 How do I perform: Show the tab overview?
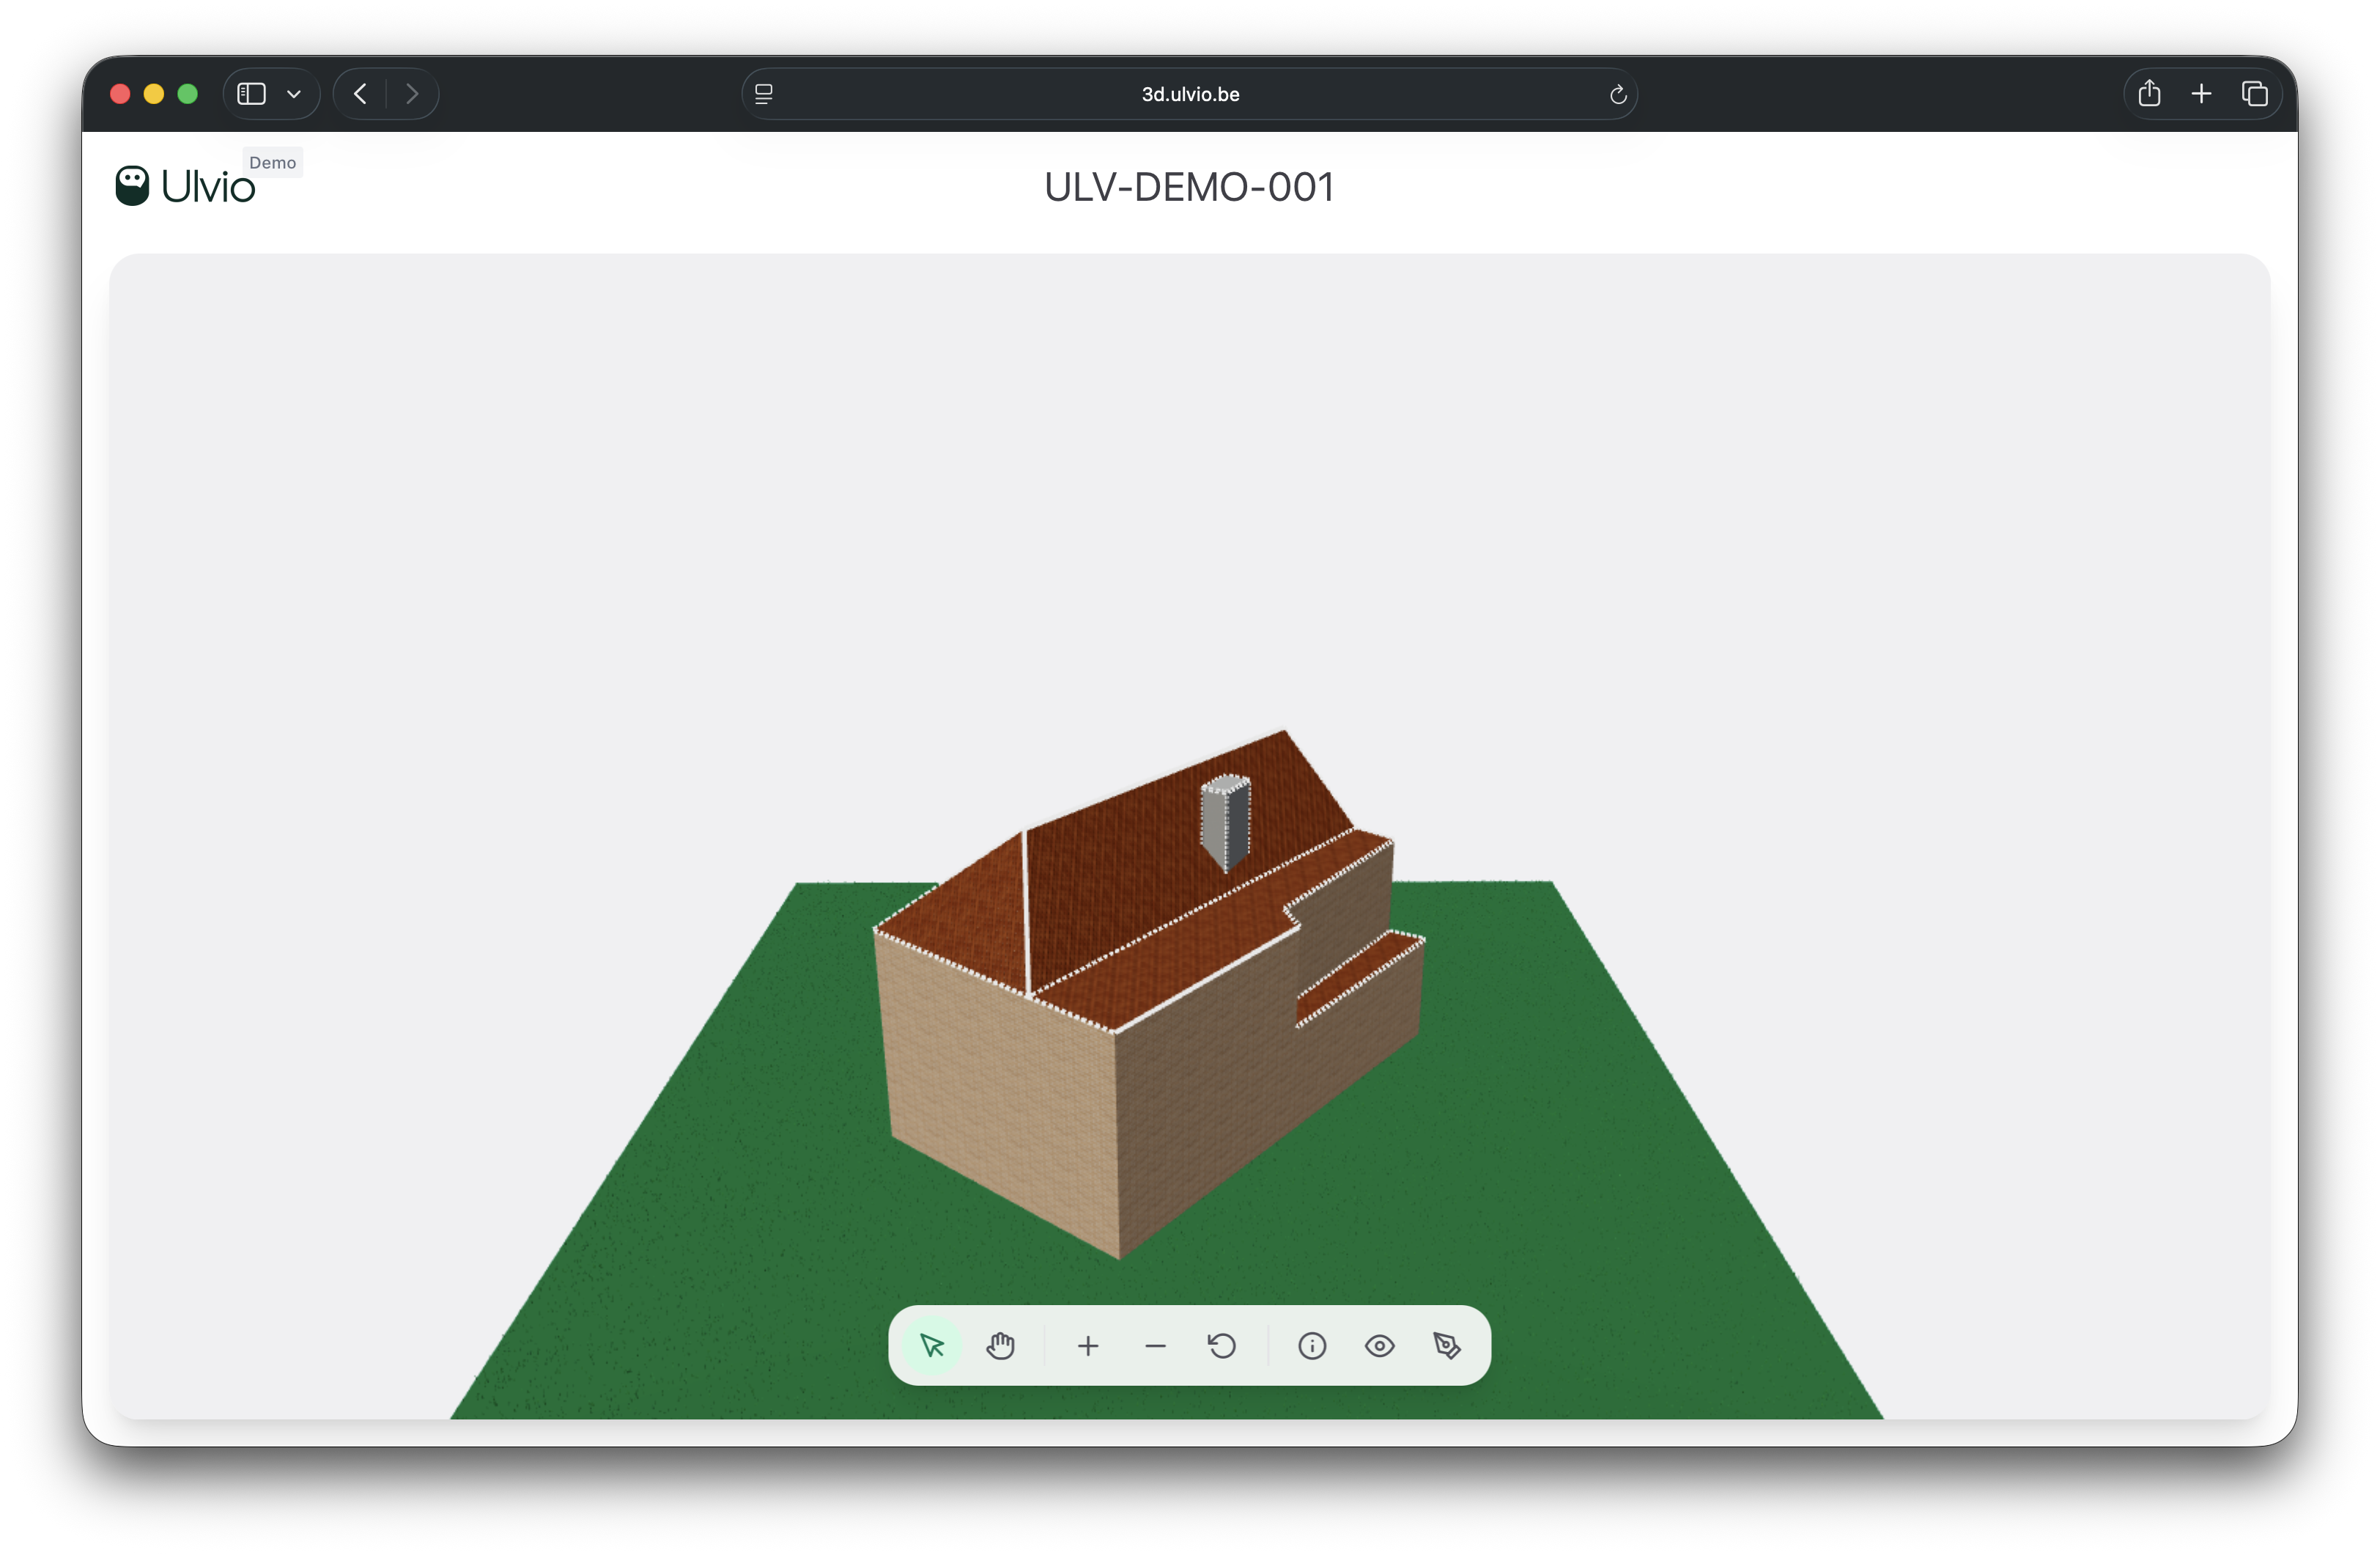tap(2254, 94)
